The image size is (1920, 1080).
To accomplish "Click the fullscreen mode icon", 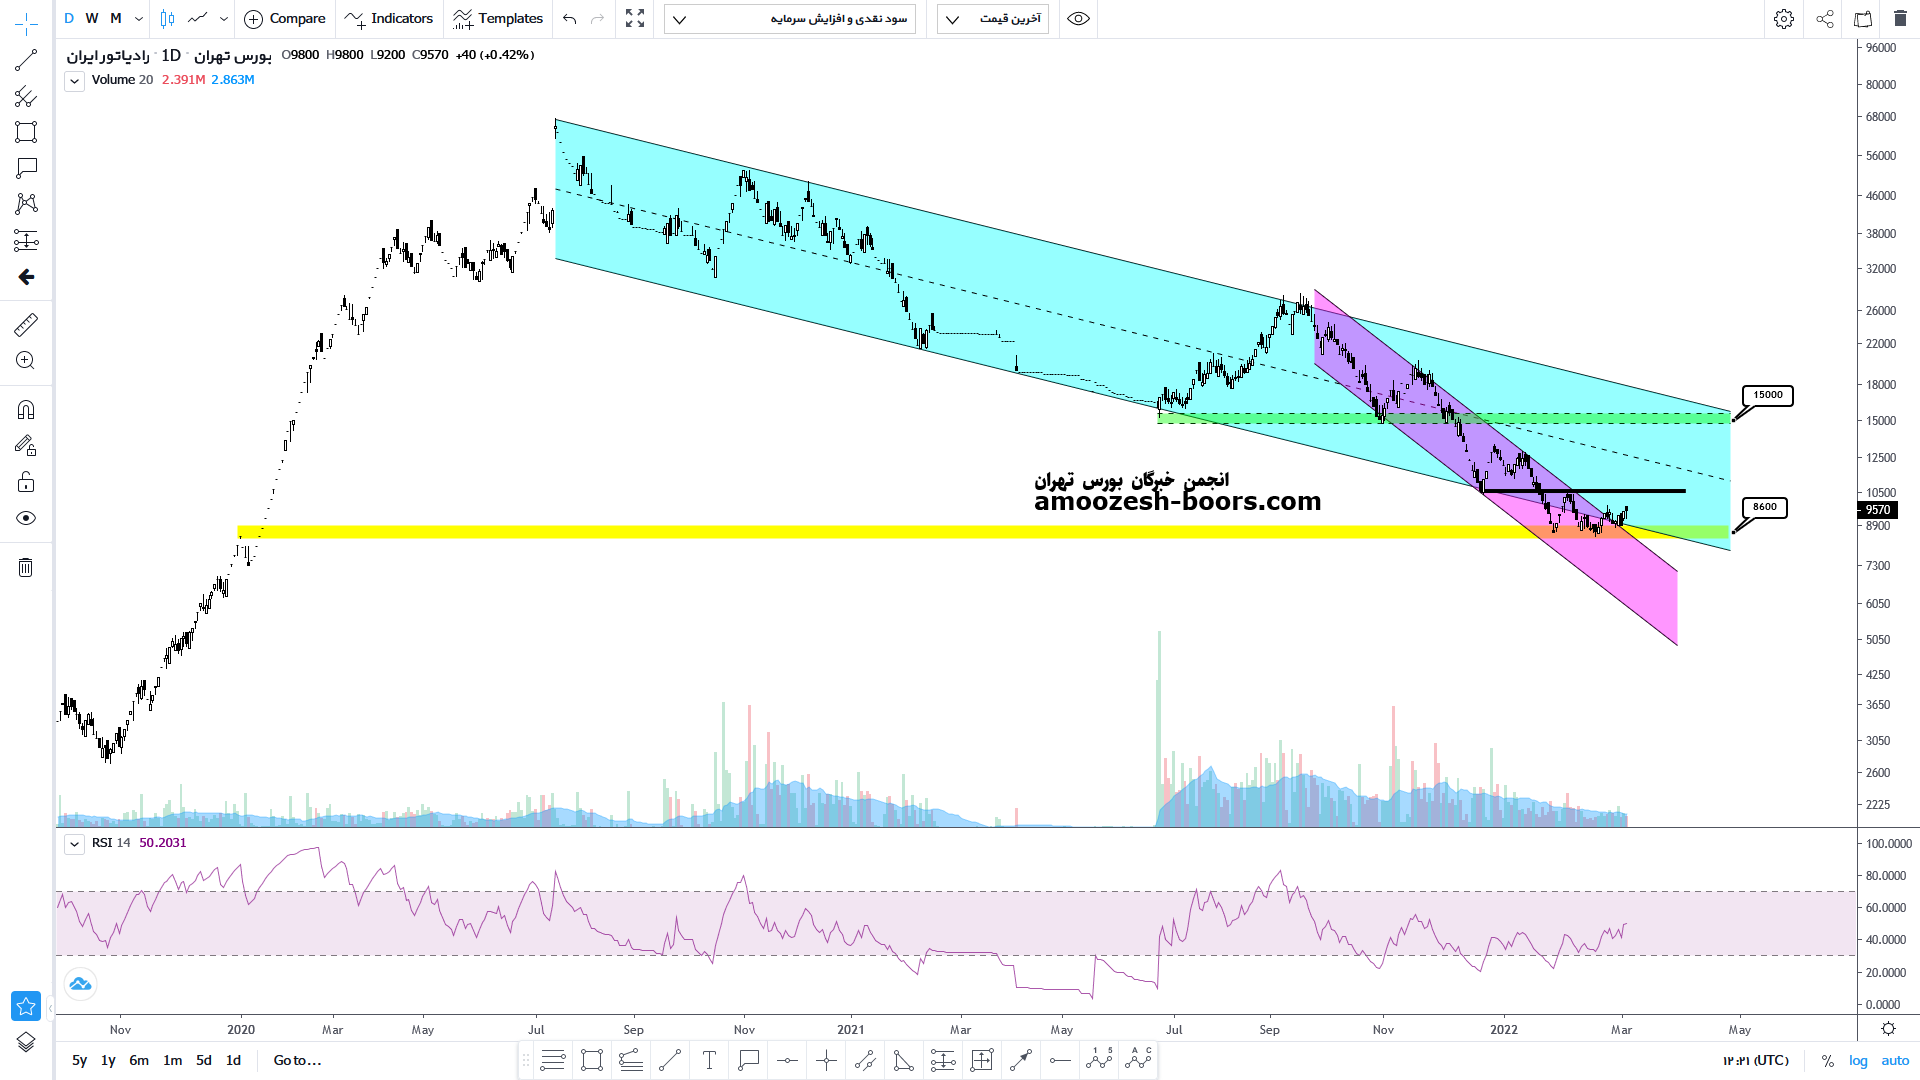I will 635,19.
